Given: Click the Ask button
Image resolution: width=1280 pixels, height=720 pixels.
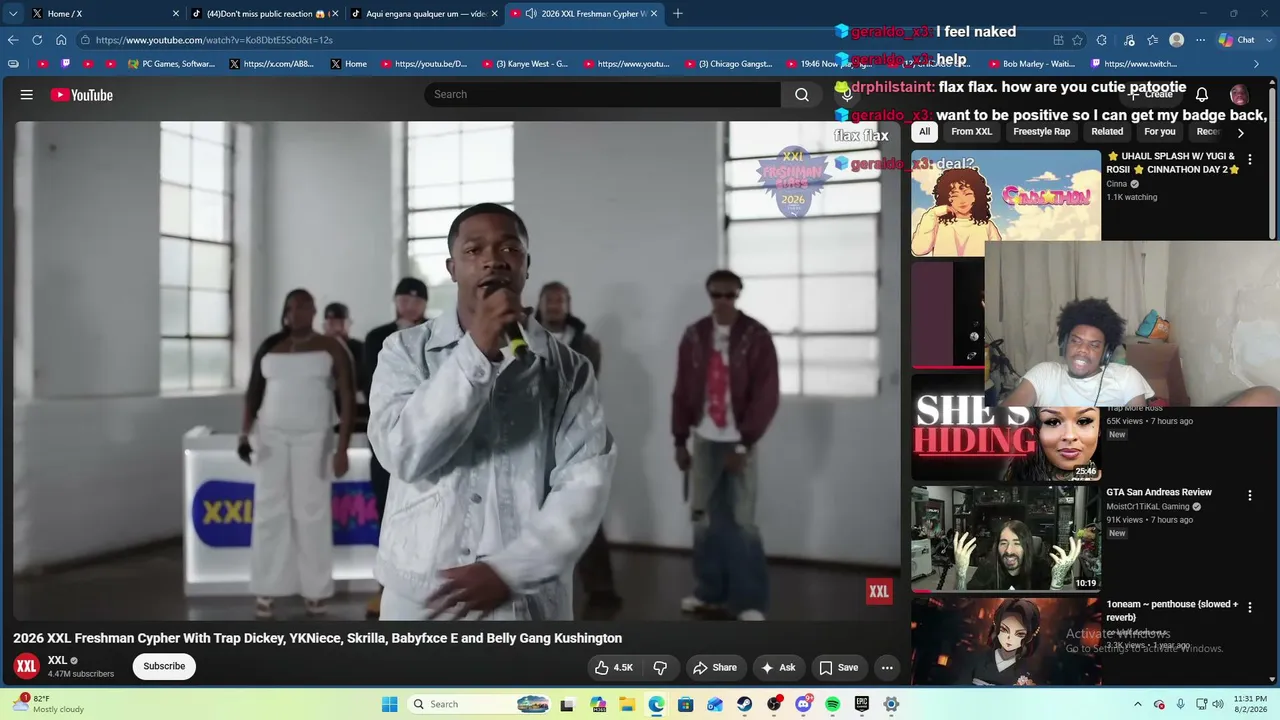Looking at the screenshot, I should (778, 668).
